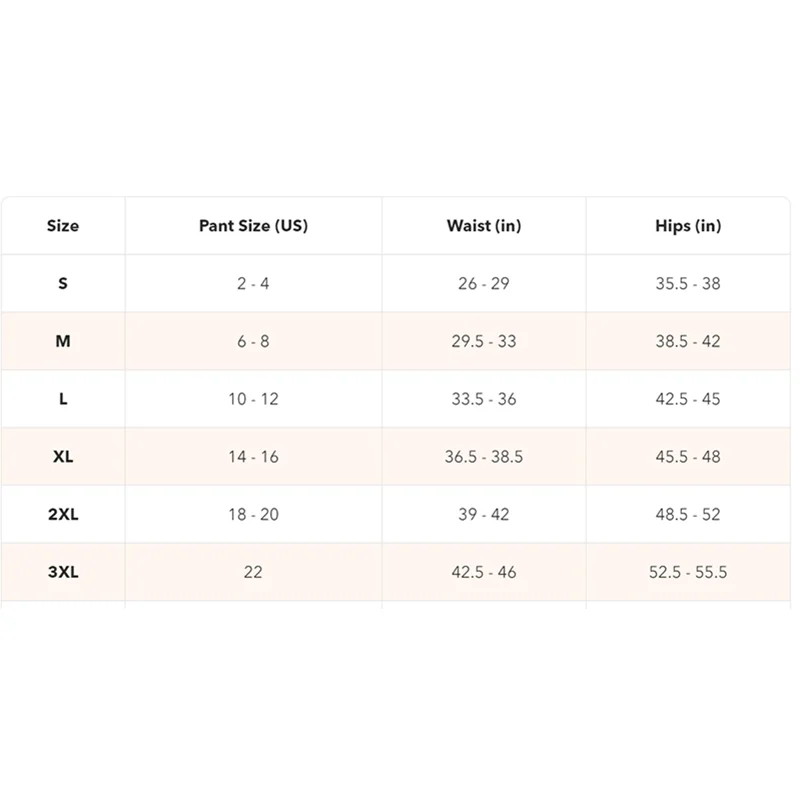This screenshot has height=800, width=800.
Task: Select the XL size row label
Action: click(63, 457)
